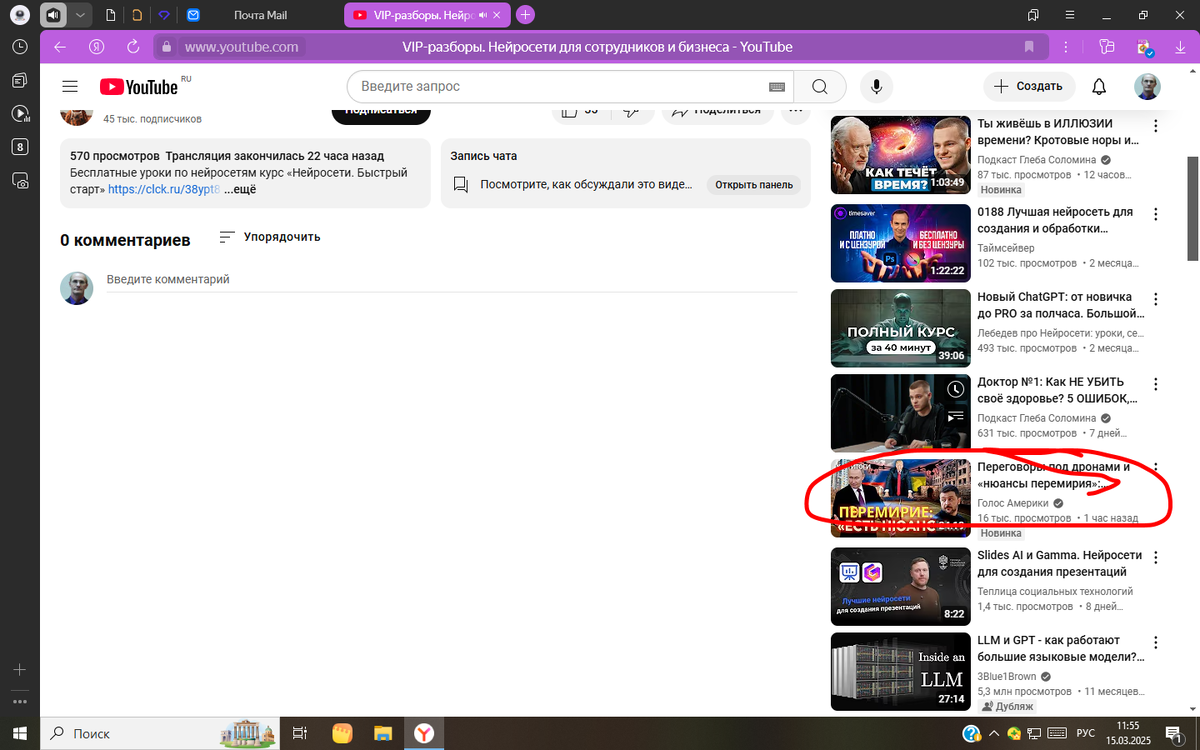Bookmark this page with the flag icon

1029,47
